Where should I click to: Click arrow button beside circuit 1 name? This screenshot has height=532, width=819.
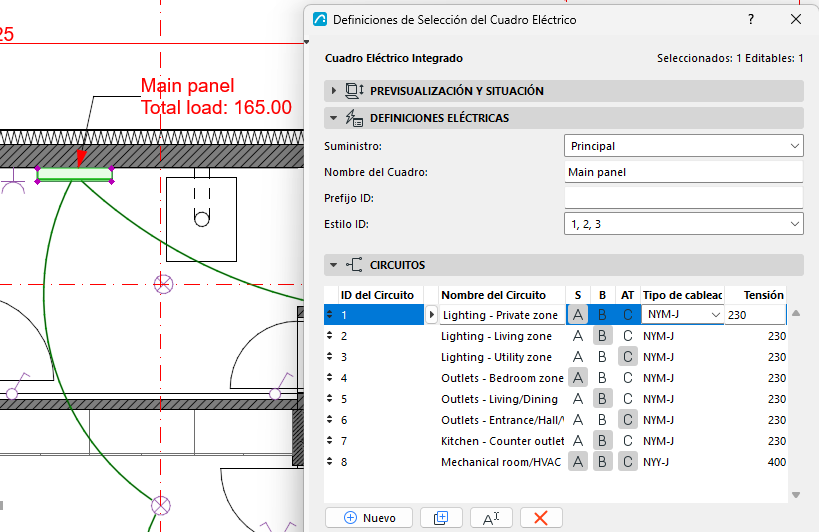point(431,315)
